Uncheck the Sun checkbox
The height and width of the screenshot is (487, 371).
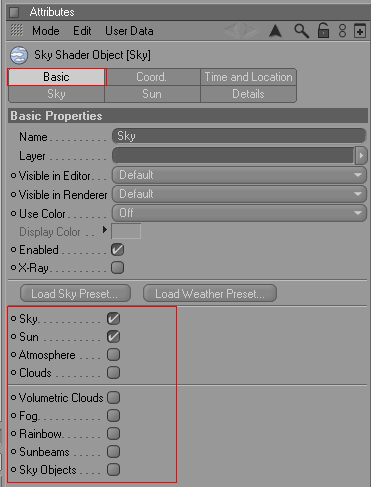pos(113,336)
